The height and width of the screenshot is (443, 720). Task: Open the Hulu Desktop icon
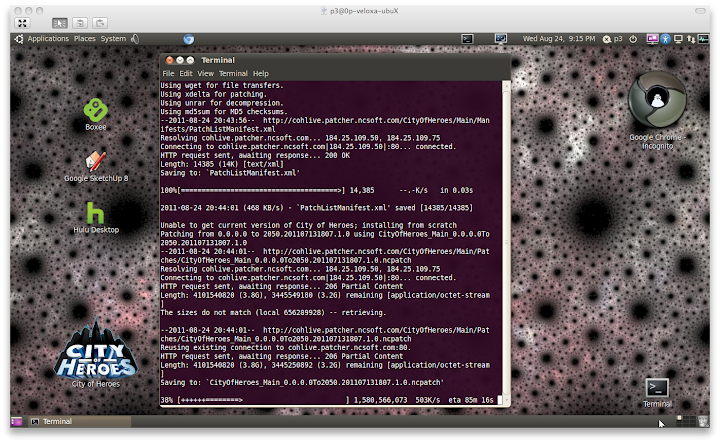pos(96,218)
